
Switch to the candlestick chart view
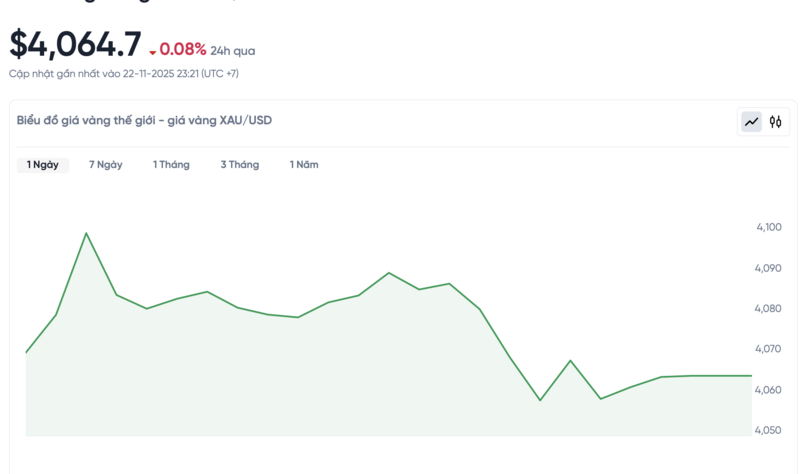click(x=776, y=122)
